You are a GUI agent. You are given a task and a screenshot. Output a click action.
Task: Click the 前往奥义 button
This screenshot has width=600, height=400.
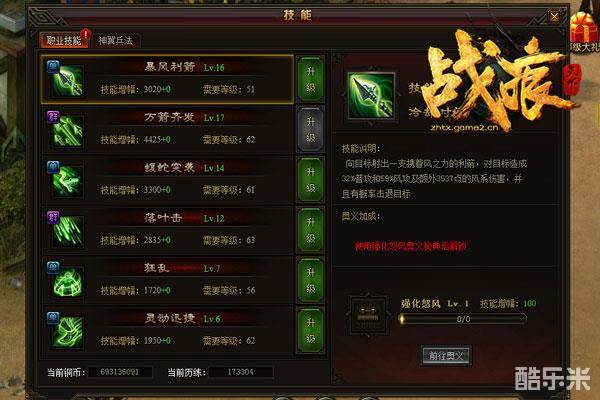tap(446, 356)
